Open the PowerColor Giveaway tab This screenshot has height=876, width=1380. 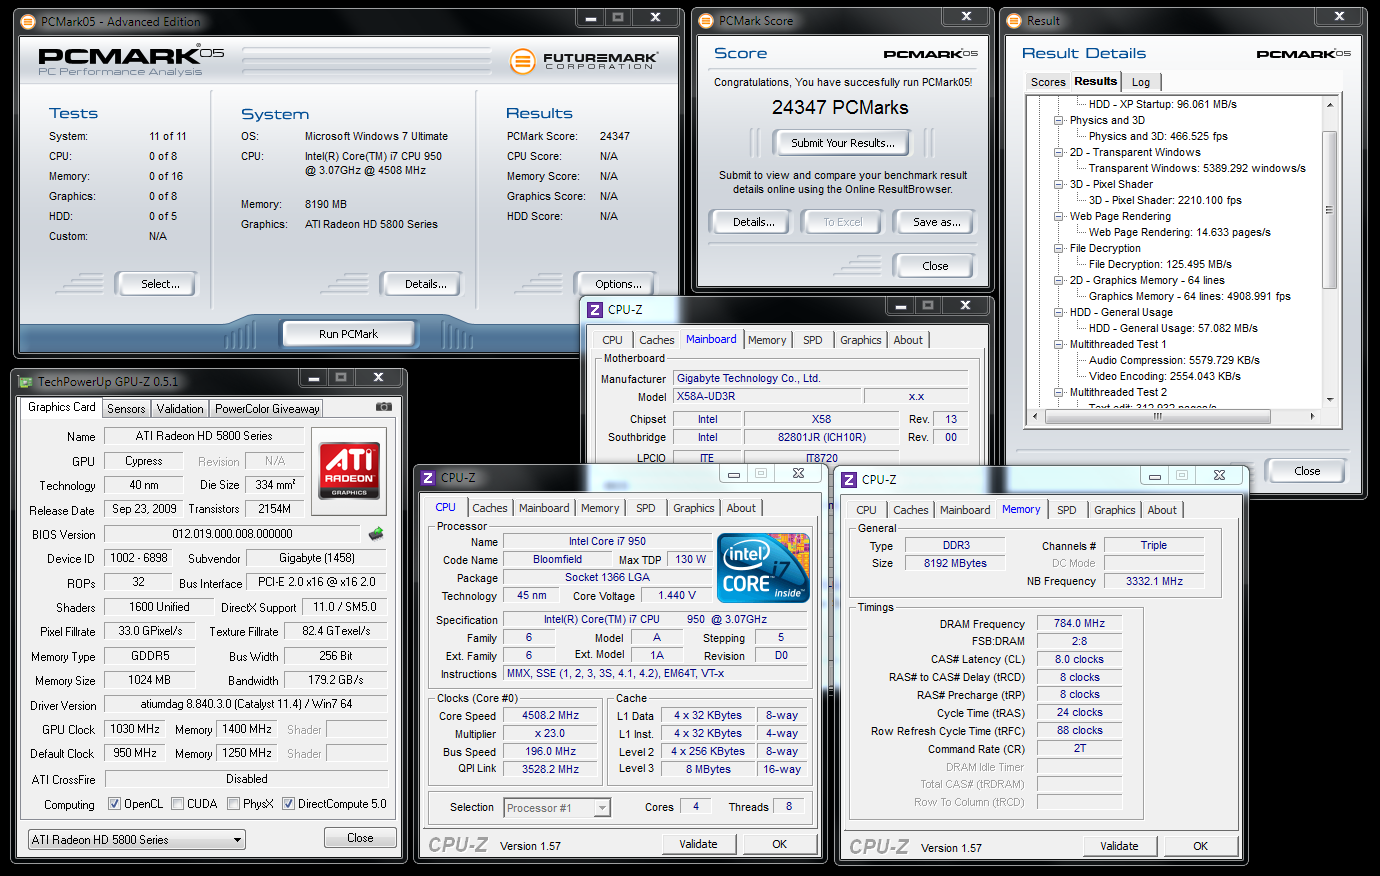point(267,408)
